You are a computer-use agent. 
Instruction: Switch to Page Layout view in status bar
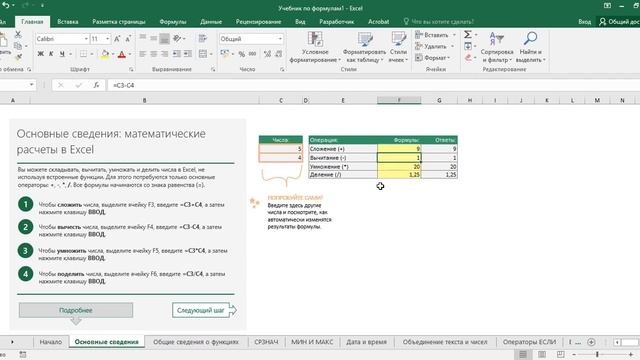(542, 354)
